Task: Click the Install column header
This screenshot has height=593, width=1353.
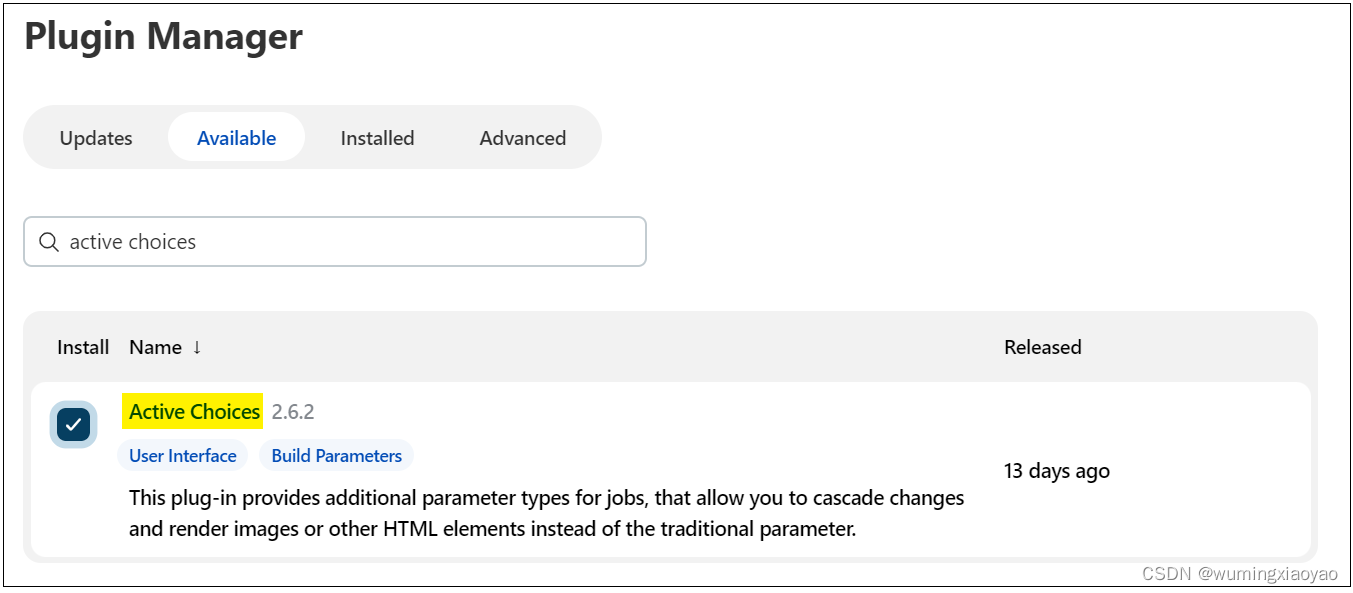Action: 83,347
